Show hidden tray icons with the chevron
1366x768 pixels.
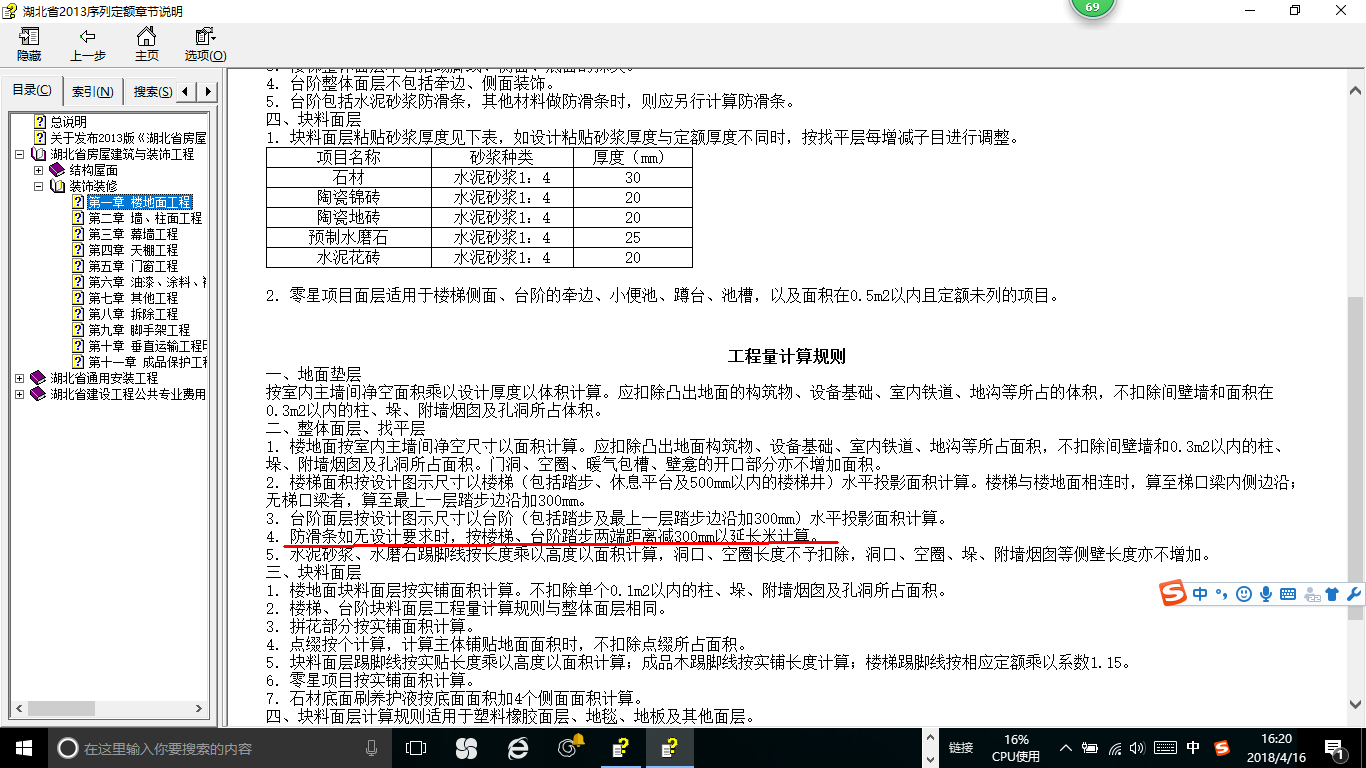pos(1068,748)
